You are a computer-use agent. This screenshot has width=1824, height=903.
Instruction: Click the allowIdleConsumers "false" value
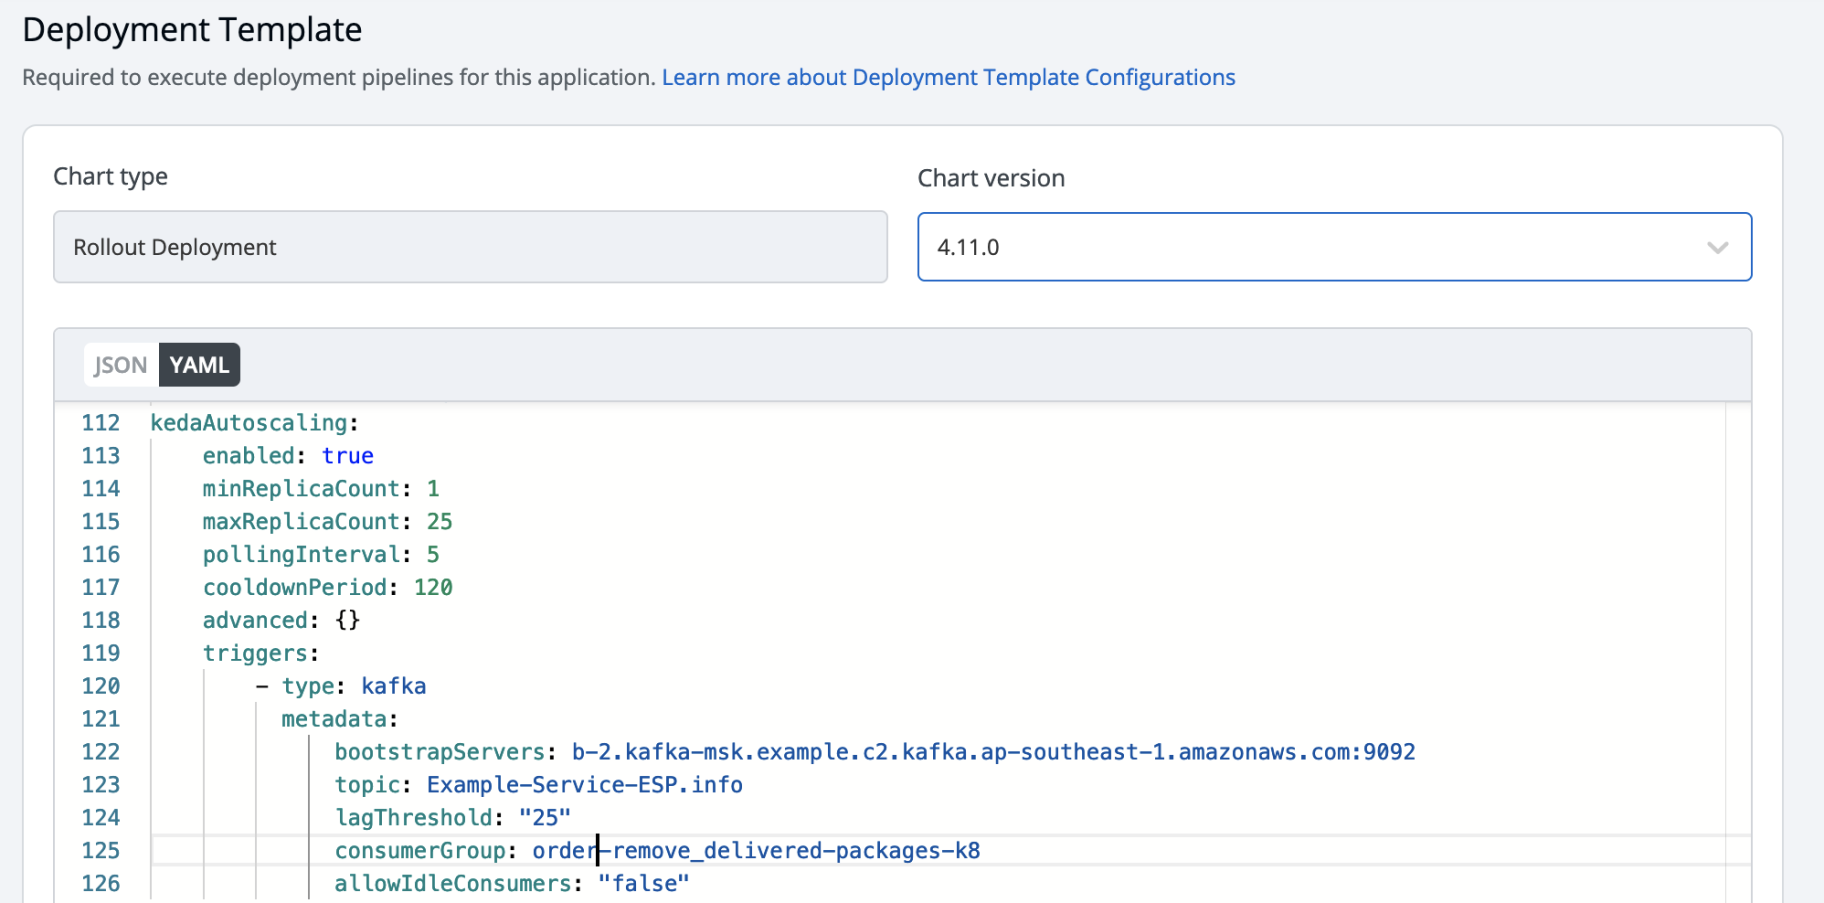[643, 884]
